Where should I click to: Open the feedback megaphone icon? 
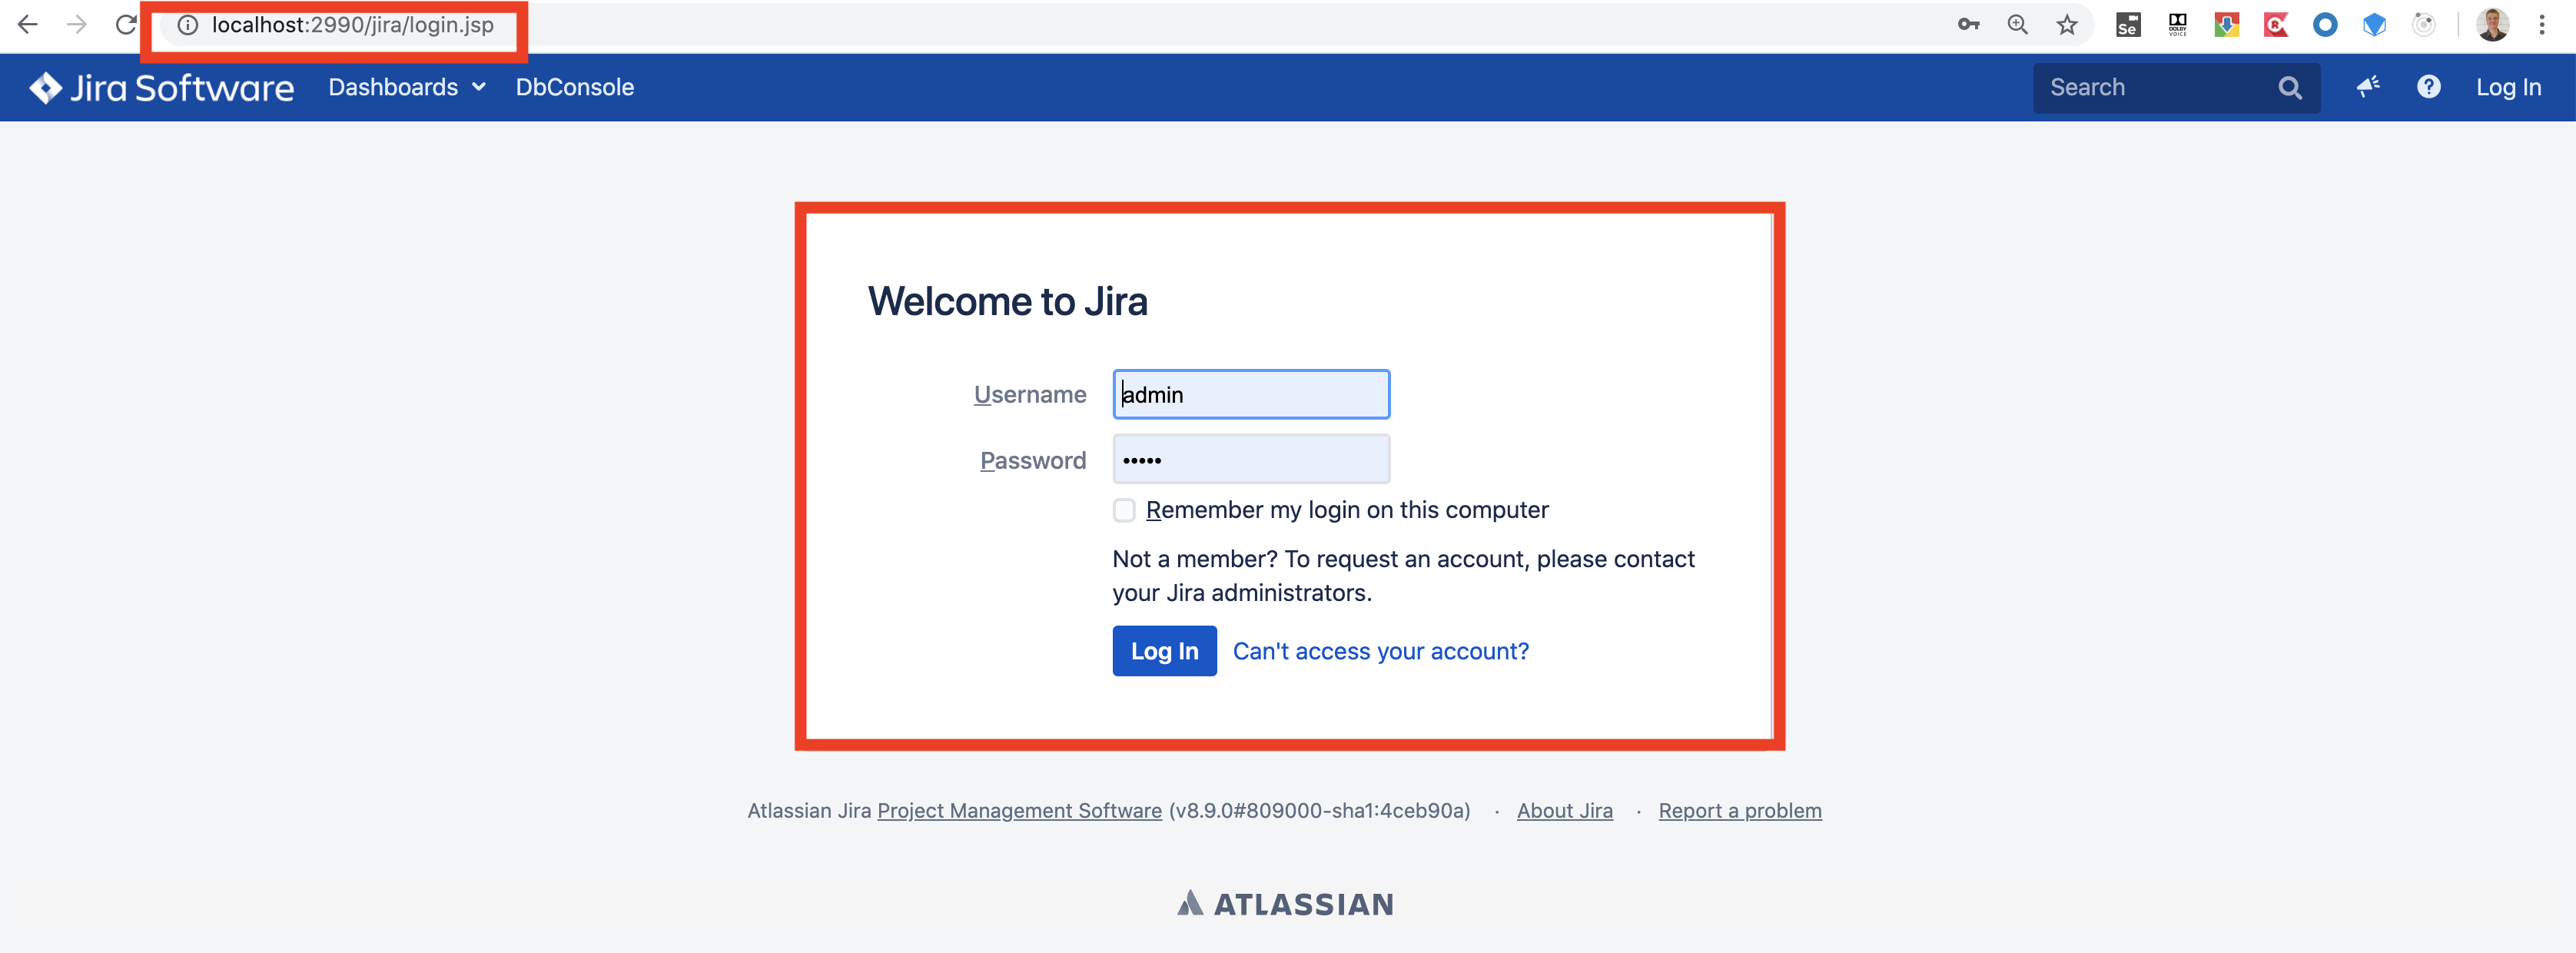tap(2367, 87)
